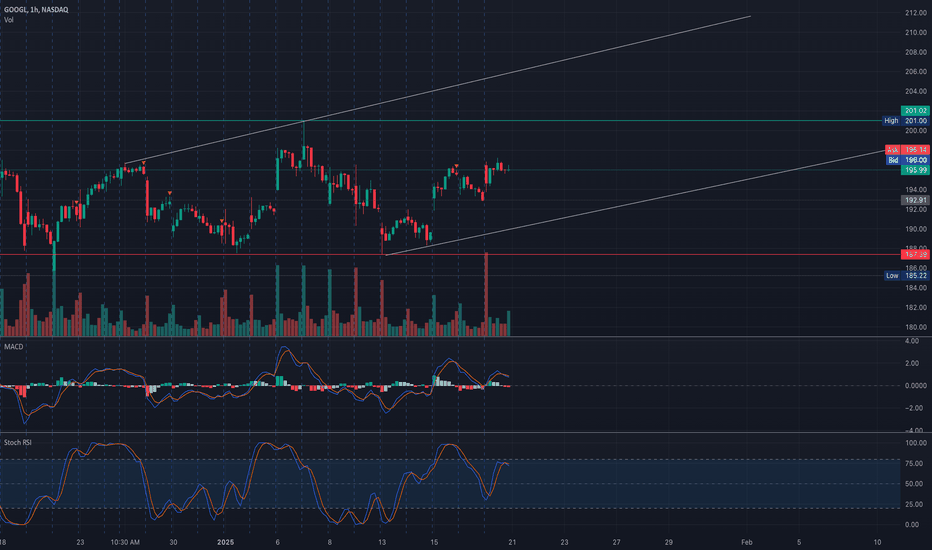Image resolution: width=932 pixels, height=550 pixels.
Task: Select the red horizontal line at 187.39
Action: tap(450, 254)
